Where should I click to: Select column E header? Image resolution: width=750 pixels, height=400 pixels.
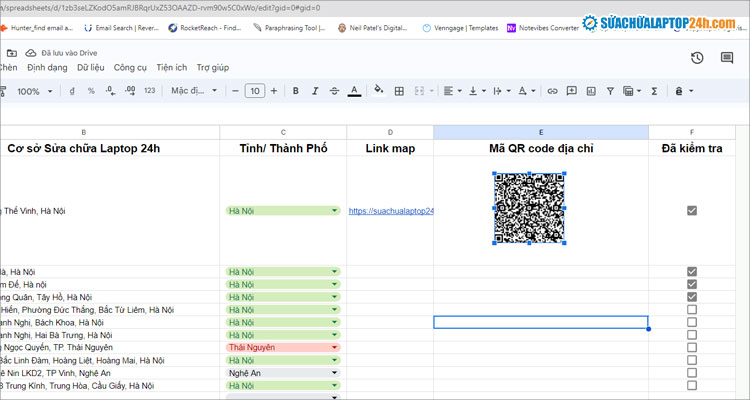pos(541,133)
